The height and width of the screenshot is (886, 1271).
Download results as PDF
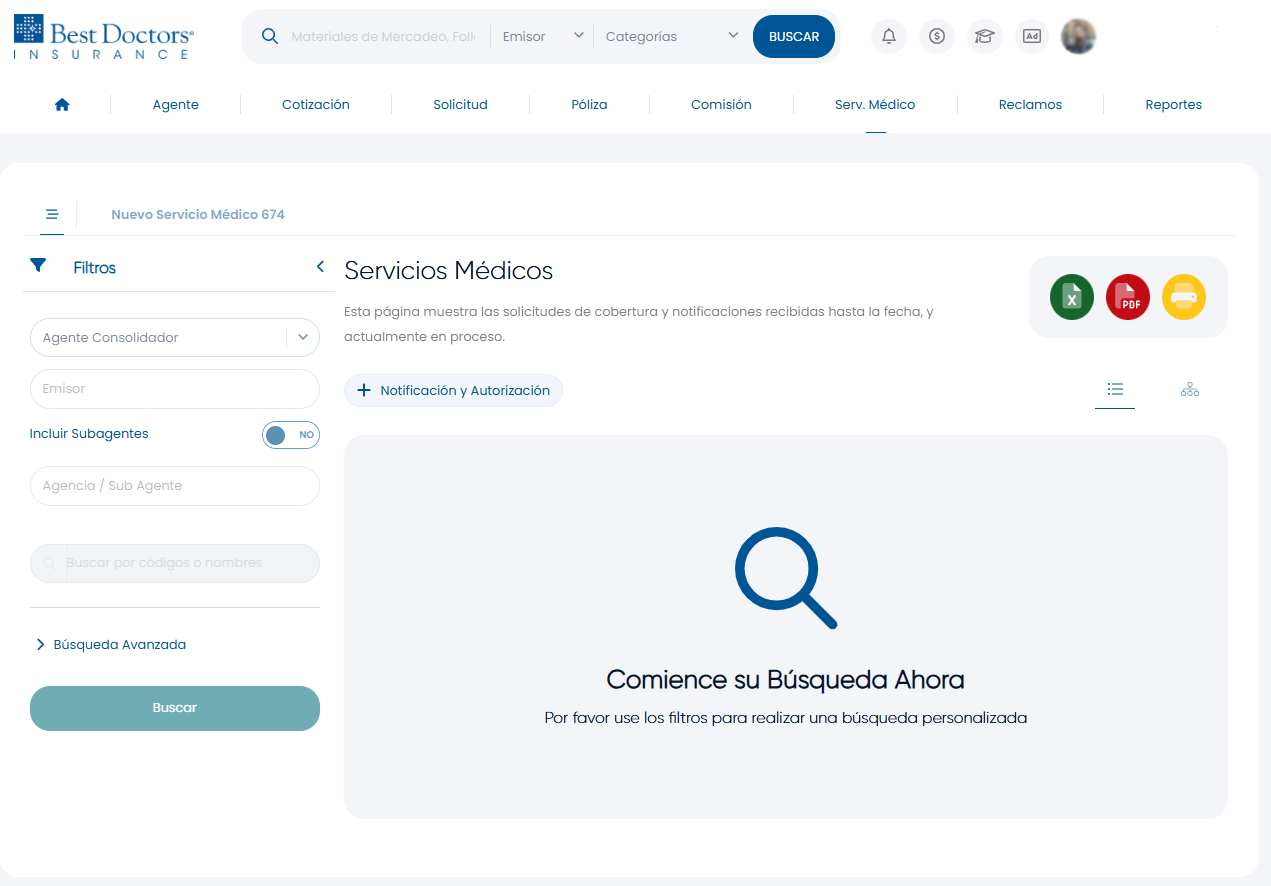(1127, 297)
